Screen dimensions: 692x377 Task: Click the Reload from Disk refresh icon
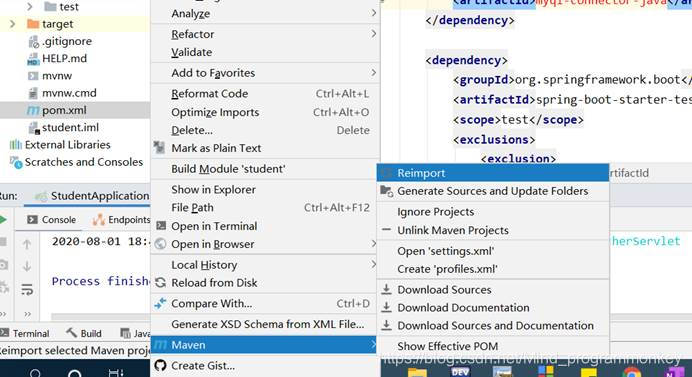click(161, 283)
